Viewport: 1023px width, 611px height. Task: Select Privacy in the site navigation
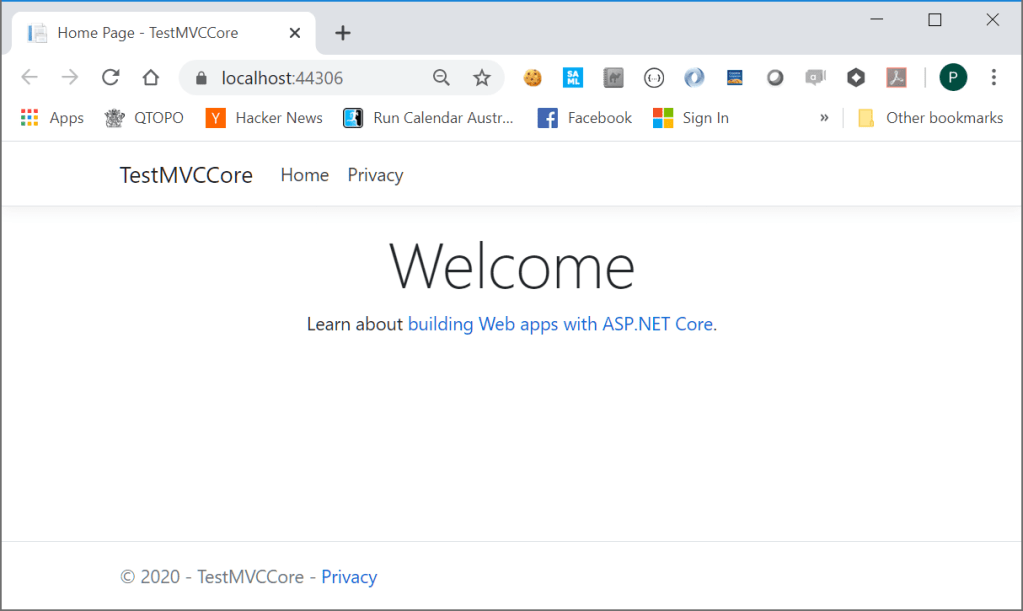pyautogui.click(x=374, y=175)
